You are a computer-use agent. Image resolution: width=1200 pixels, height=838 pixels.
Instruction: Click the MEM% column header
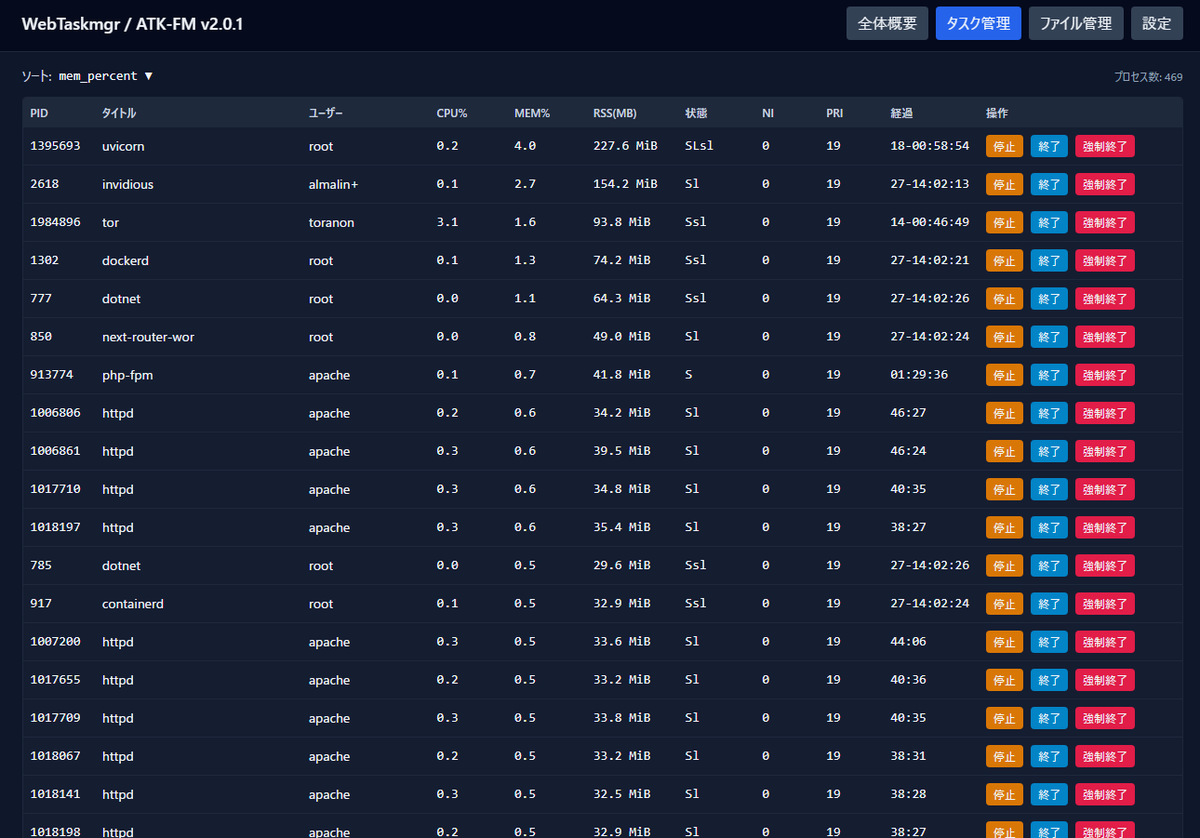tap(532, 113)
